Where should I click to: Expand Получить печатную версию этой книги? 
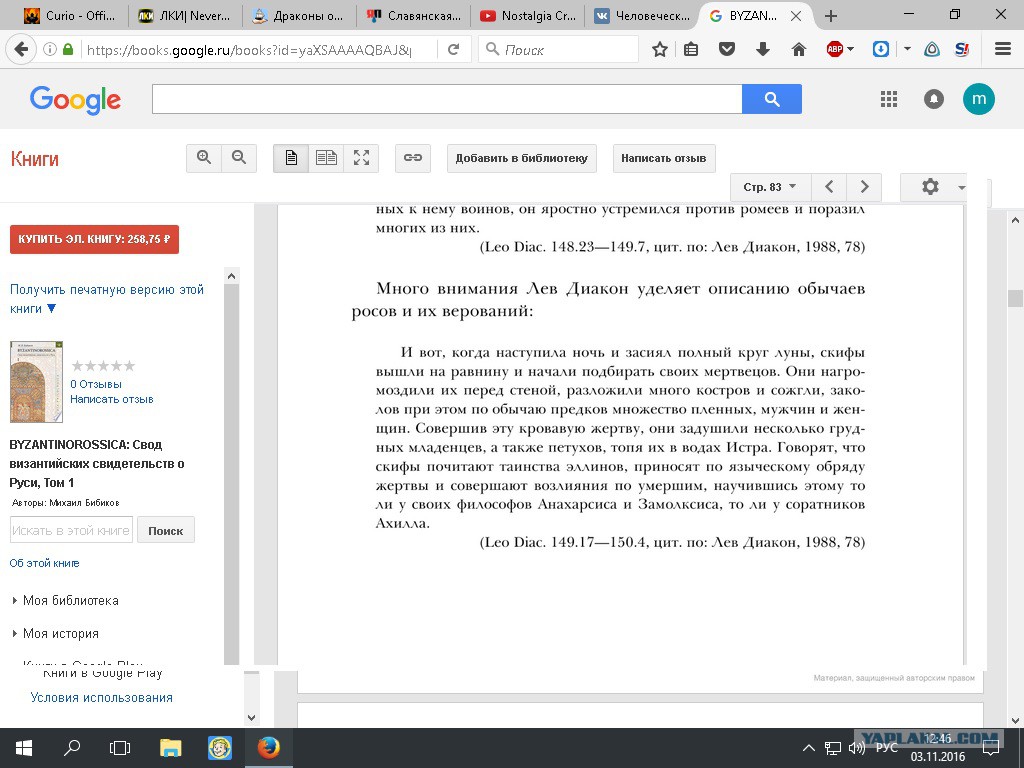tap(106, 299)
